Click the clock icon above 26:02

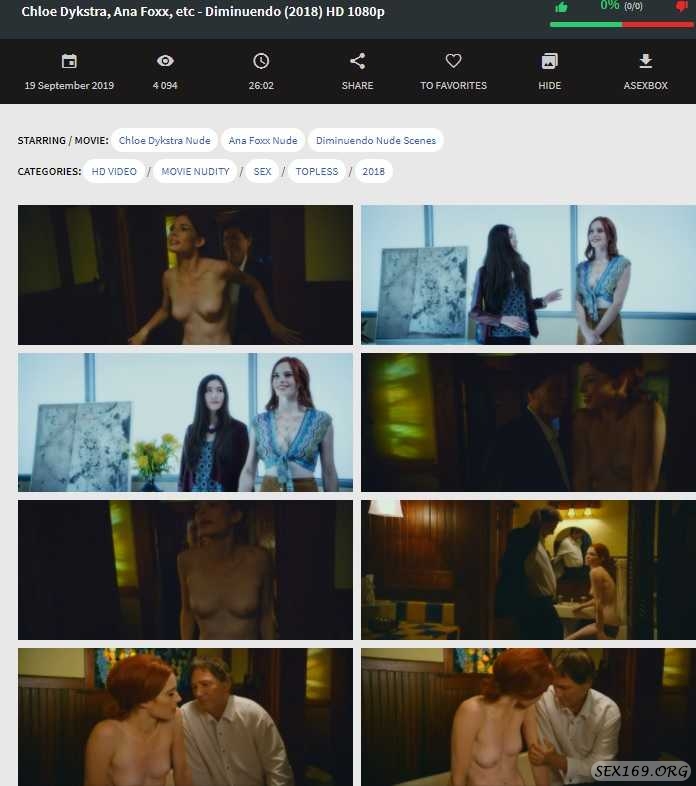click(261, 62)
